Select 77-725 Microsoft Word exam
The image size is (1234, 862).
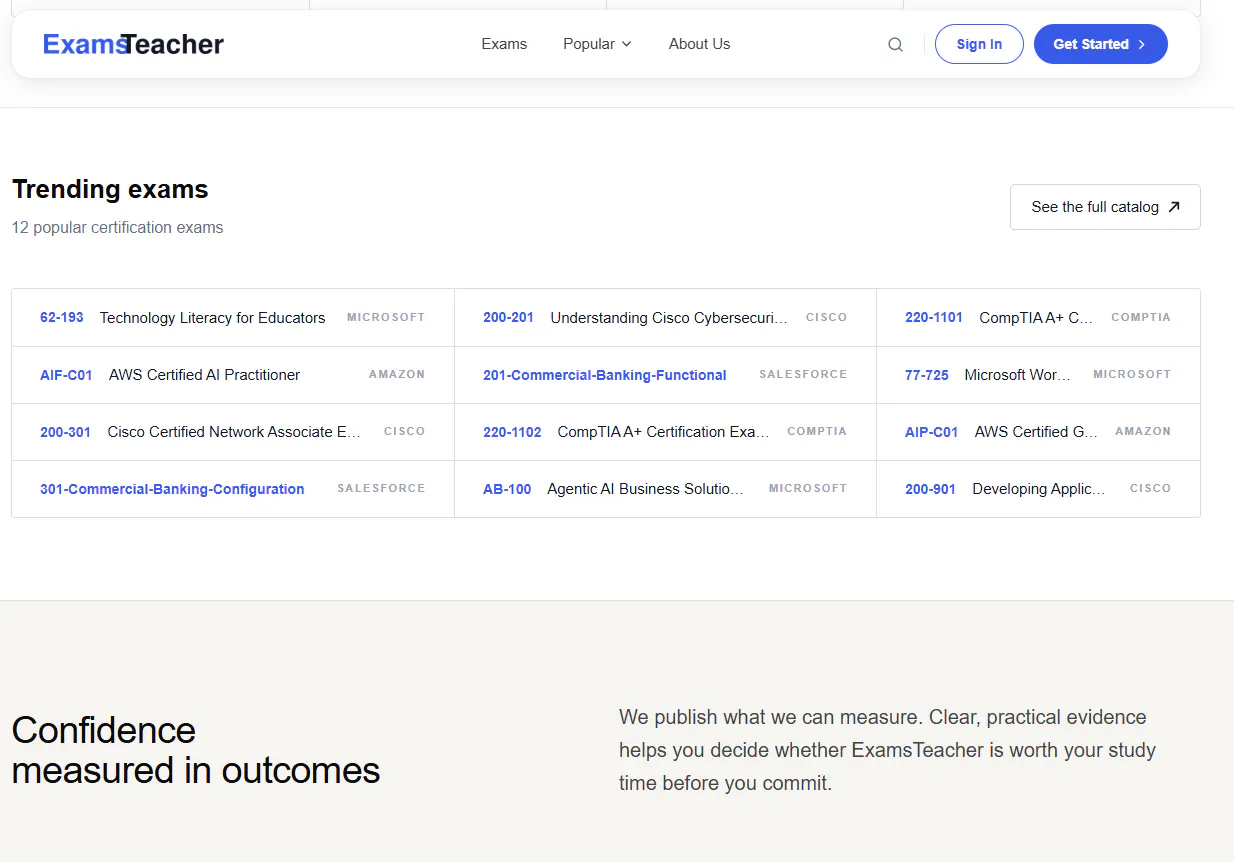[1038, 375]
